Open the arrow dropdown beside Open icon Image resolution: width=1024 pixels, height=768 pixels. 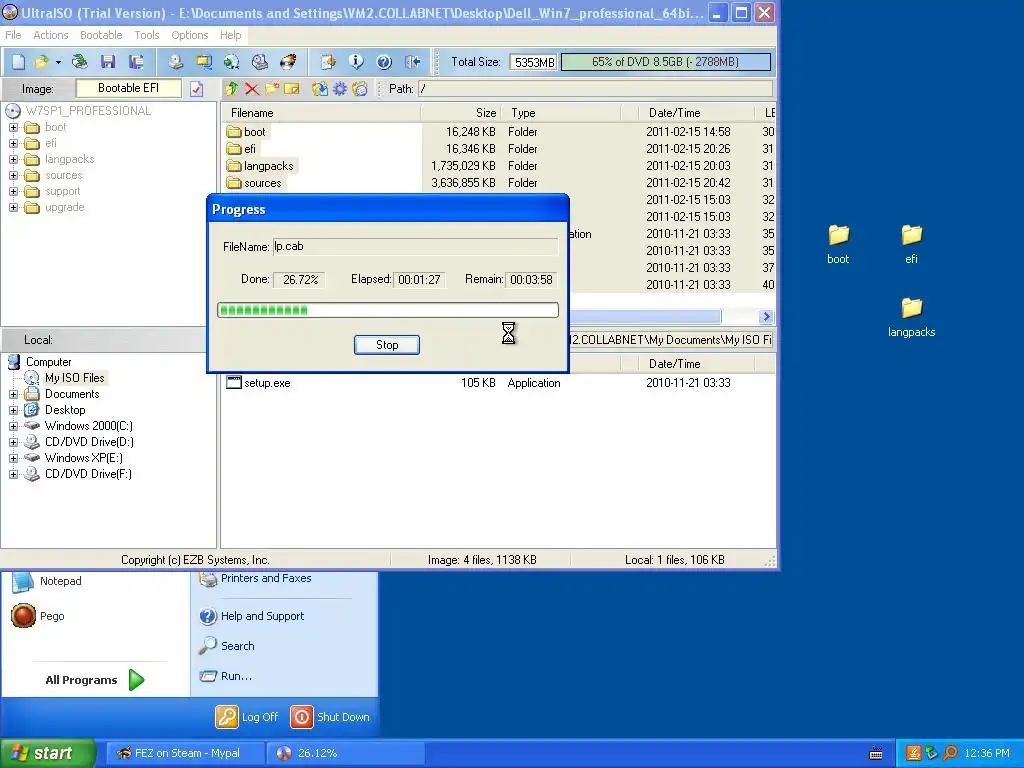tap(58, 62)
